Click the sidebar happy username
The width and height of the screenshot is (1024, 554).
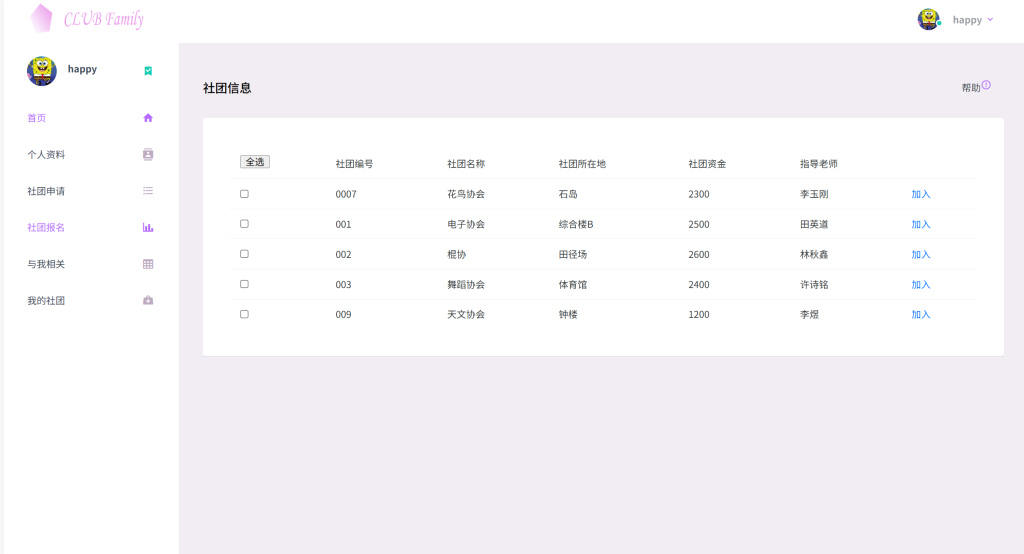[82, 69]
